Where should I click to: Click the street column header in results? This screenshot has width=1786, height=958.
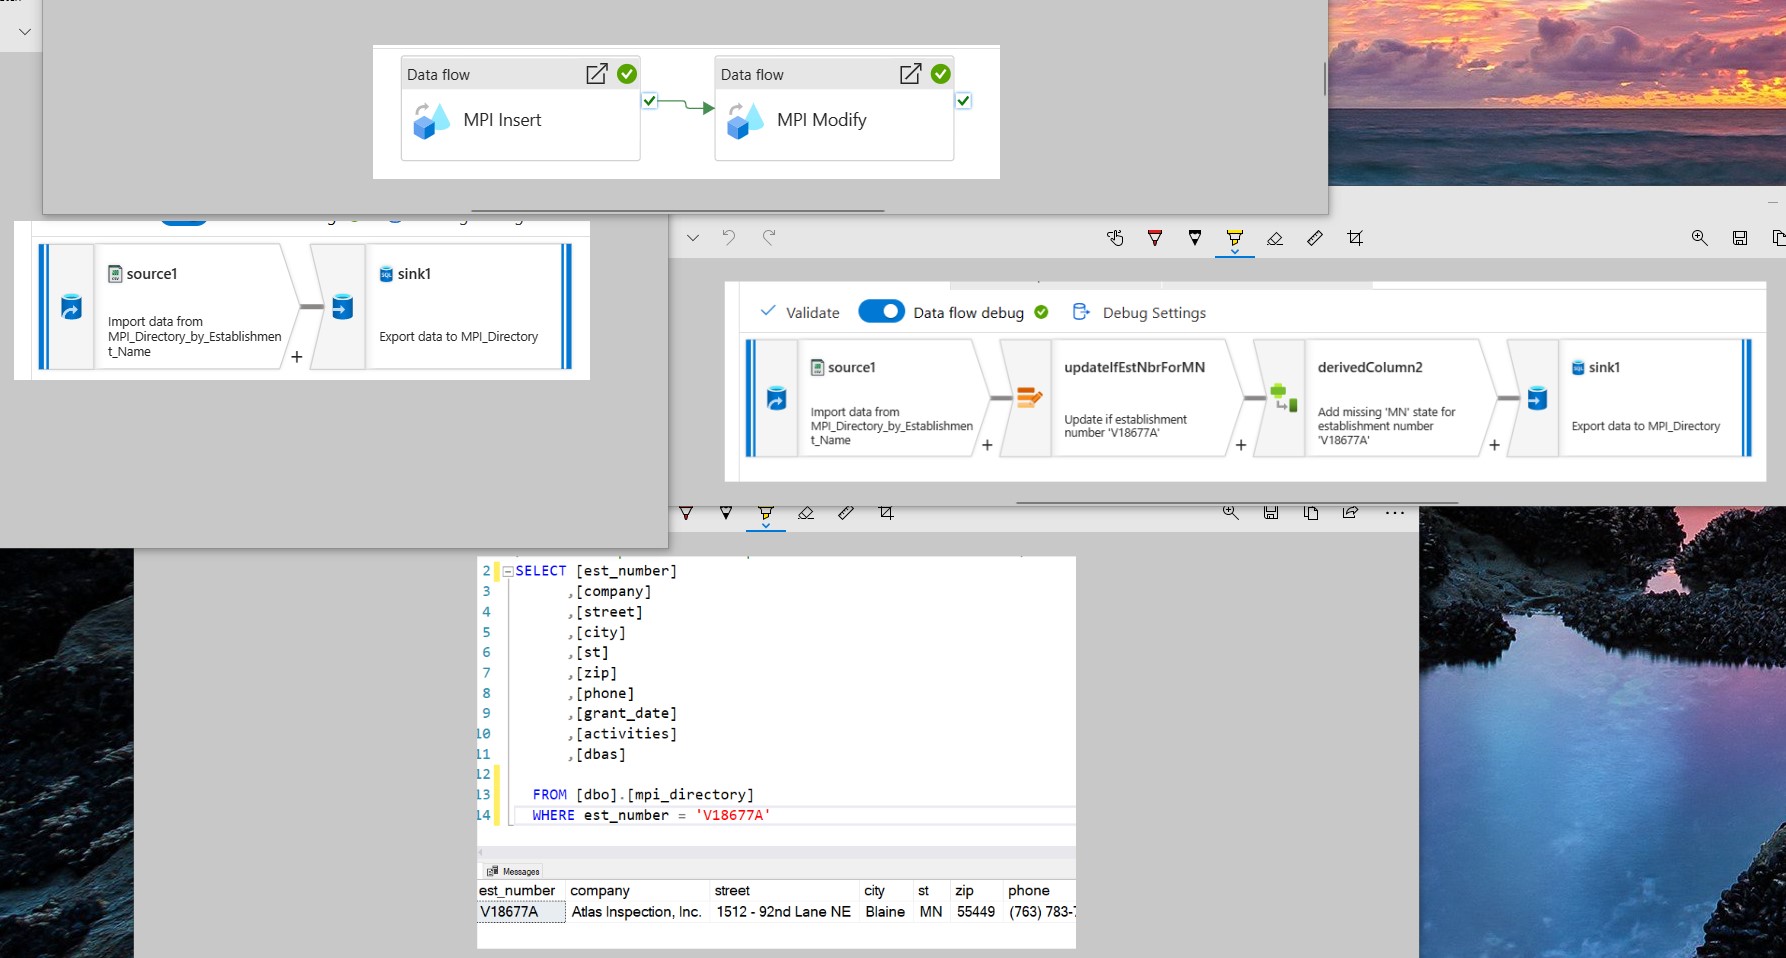(732, 890)
